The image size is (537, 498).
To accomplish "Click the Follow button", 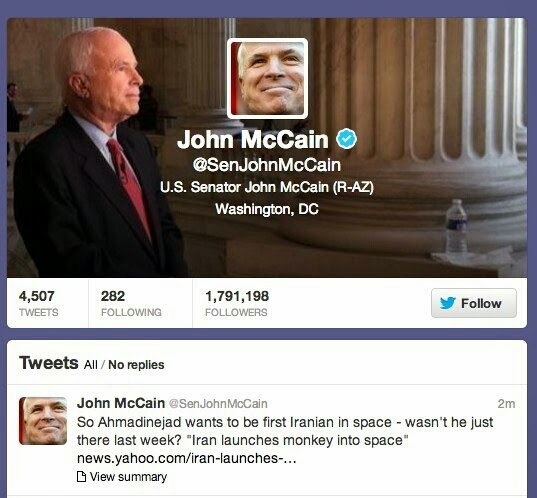I will (x=474, y=303).
